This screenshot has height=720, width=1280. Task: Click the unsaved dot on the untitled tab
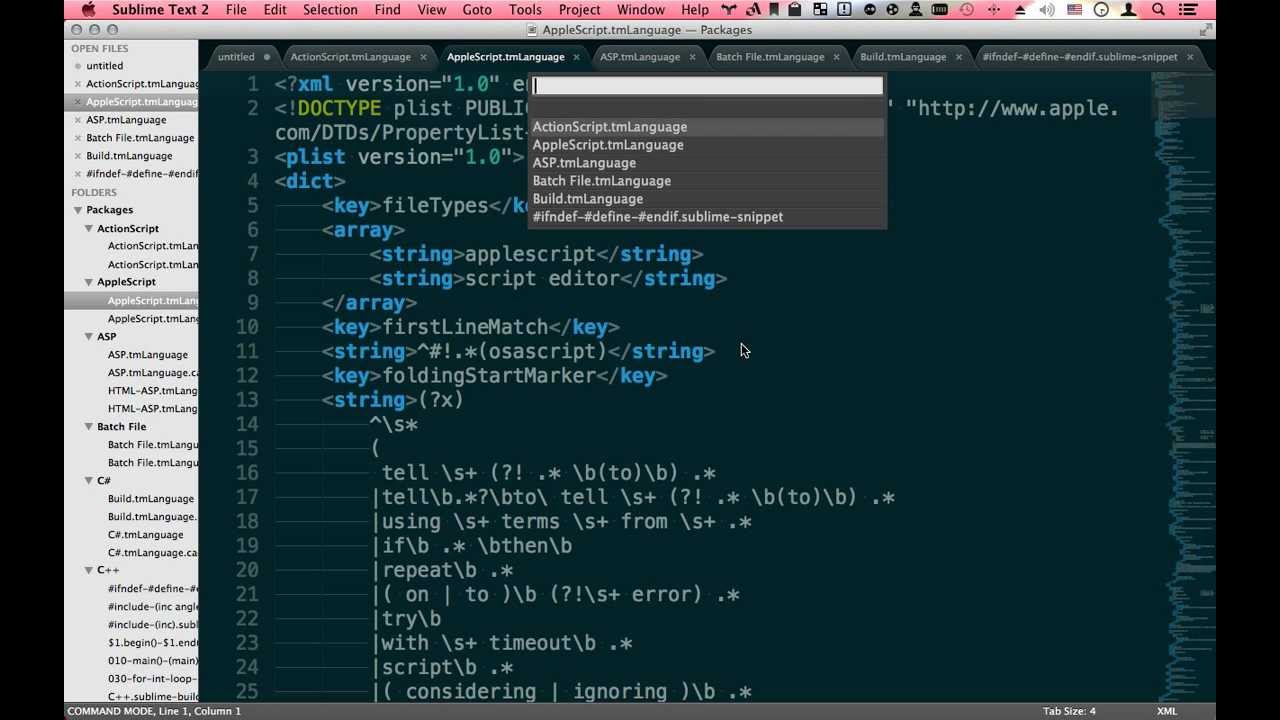pyautogui.click(x=266, y=57)
